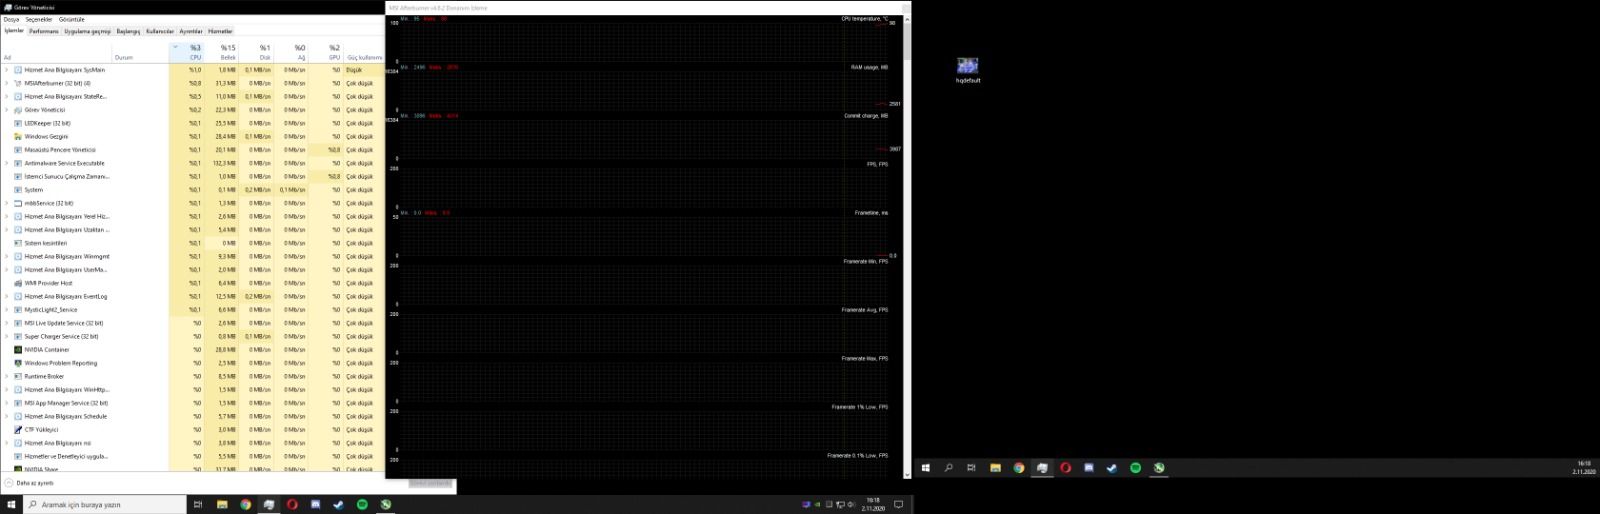Click the volume speaker icon in system tray
This screenshot has width=1600, height=514.
852,505
